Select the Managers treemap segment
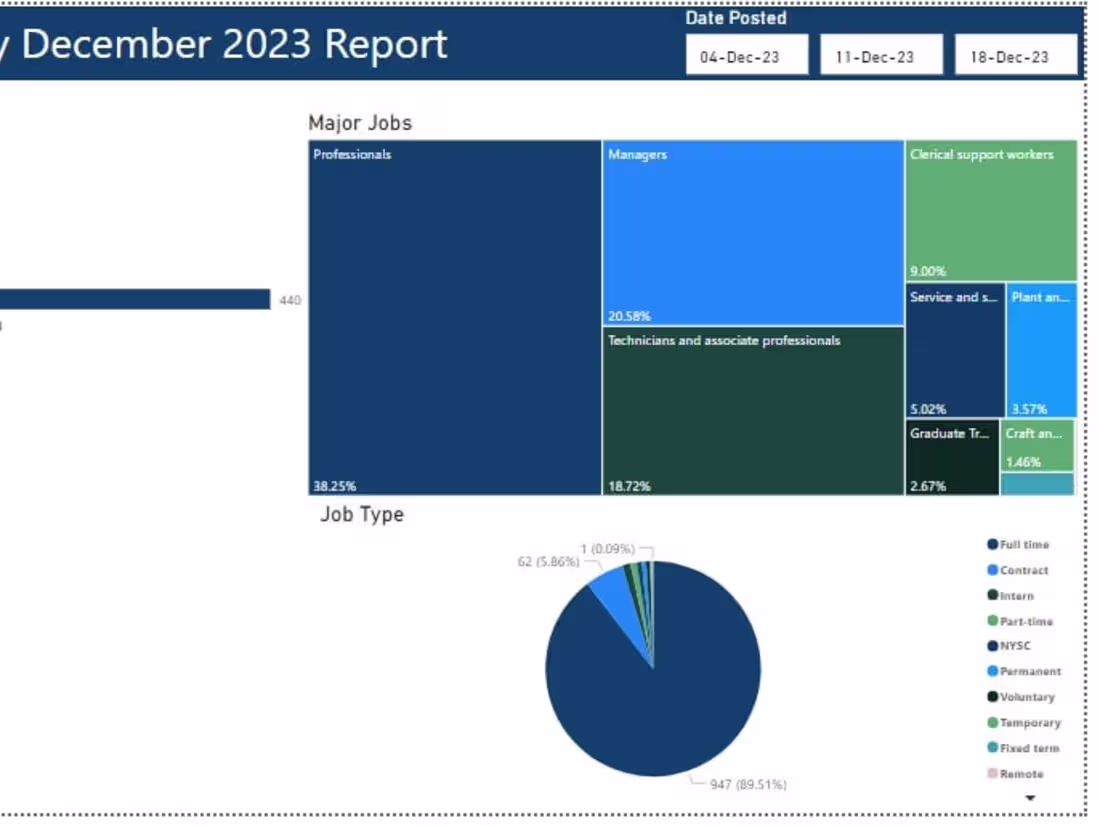 750,230
